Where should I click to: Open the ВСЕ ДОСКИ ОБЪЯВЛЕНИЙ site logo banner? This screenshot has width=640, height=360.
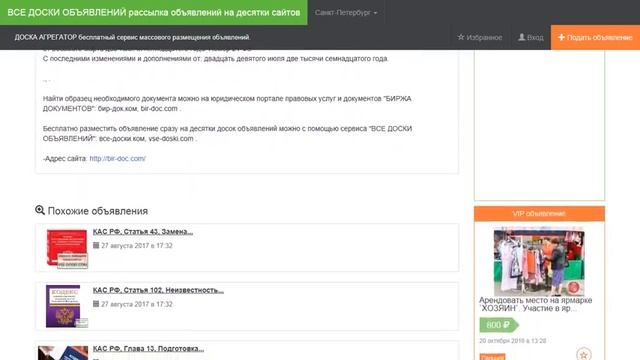tap(153, 12)
